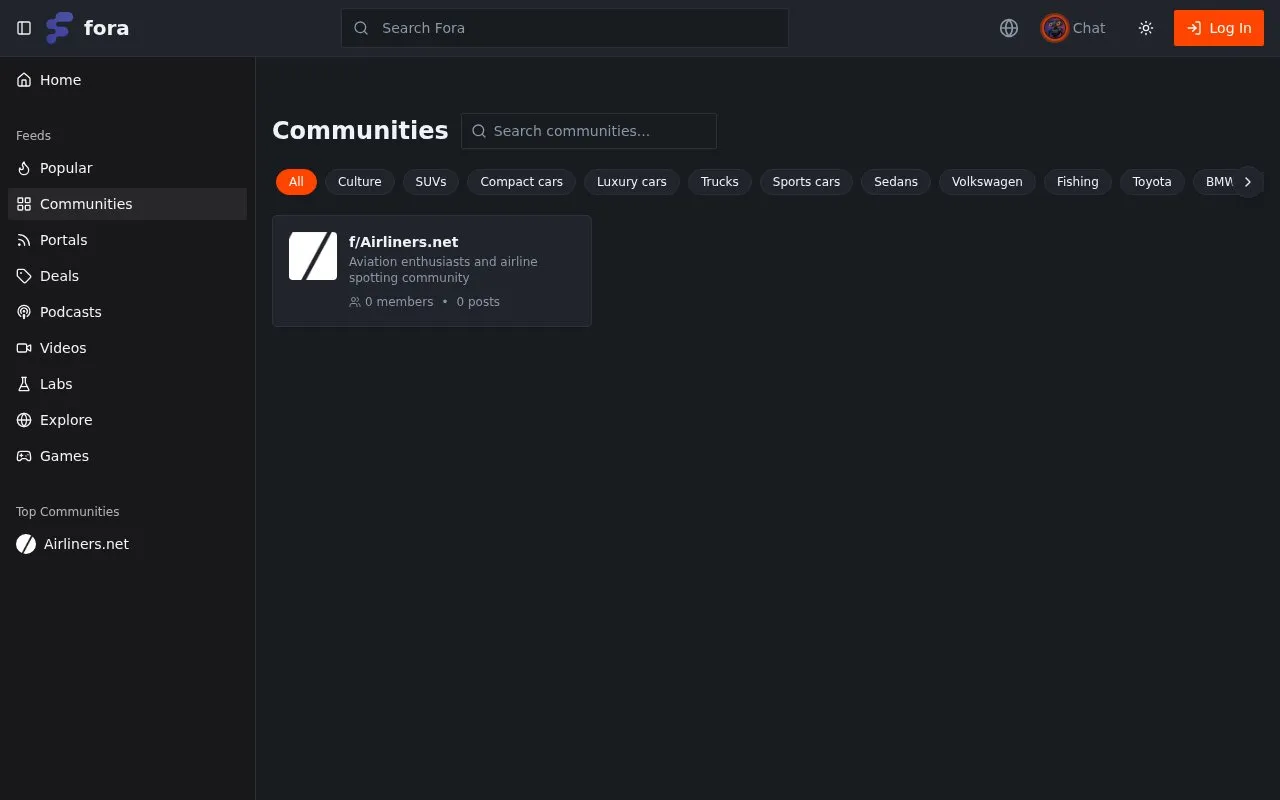Open the language globe icon

1009,28
